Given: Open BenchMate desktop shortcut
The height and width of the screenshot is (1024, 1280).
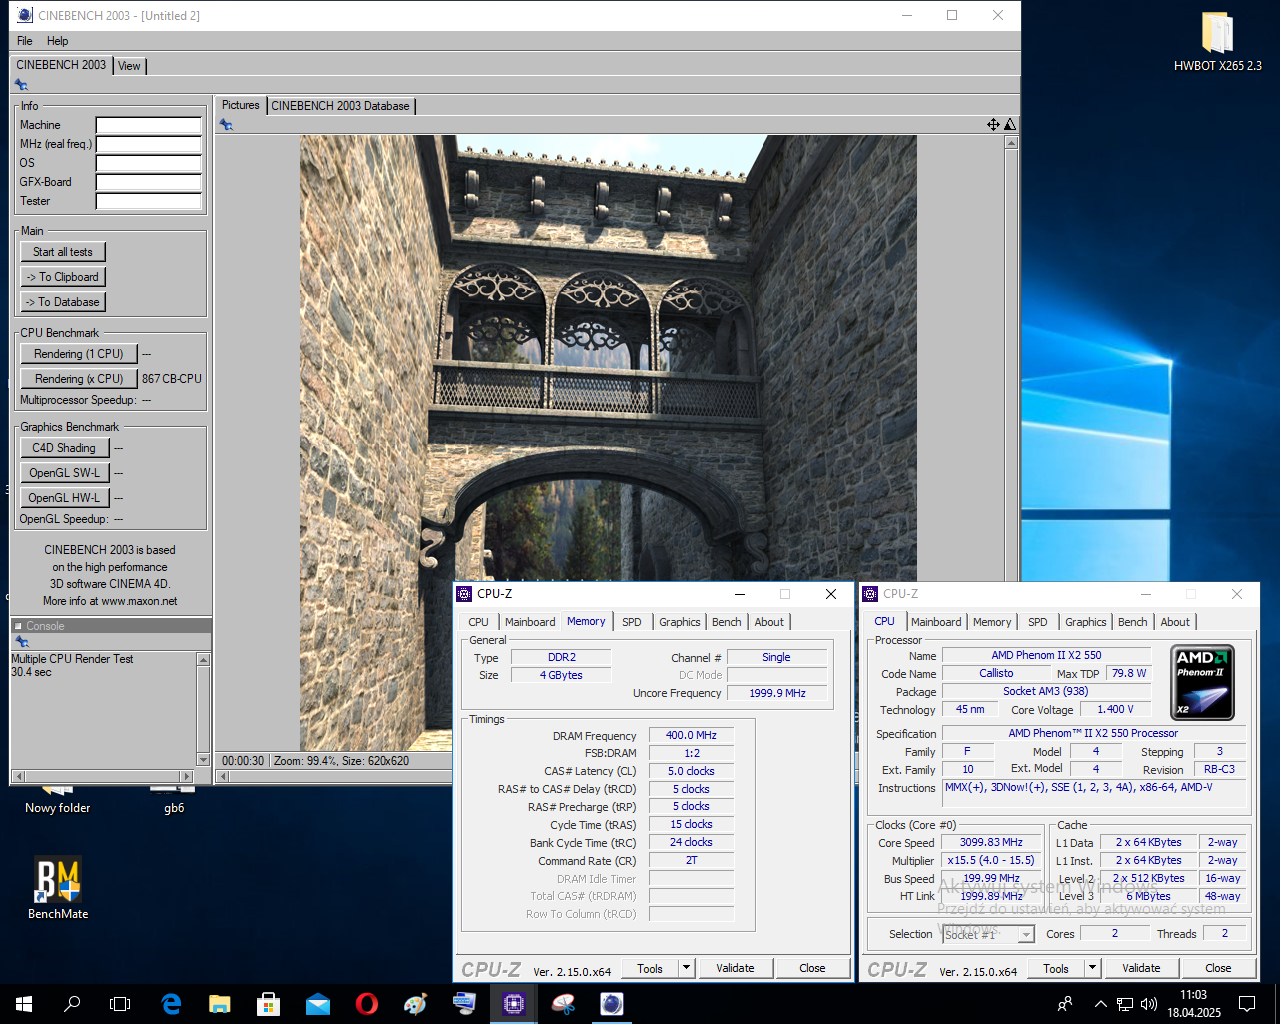Looking at the screenshot, I should click(58, 888).
